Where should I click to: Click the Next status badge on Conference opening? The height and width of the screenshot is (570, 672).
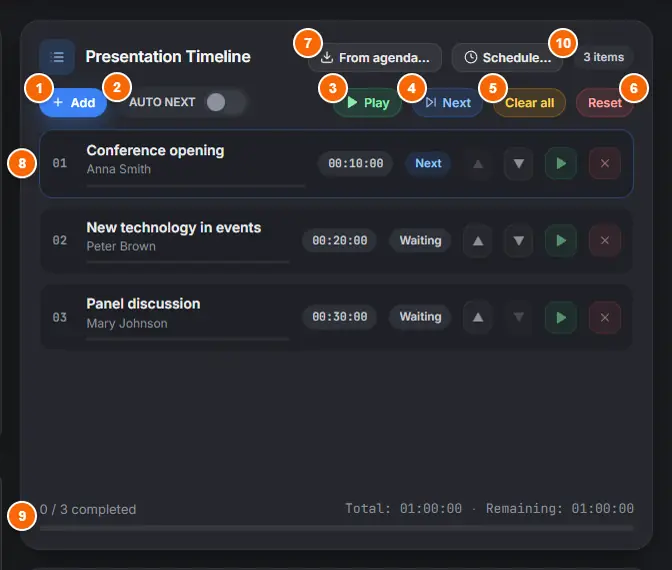428,163
